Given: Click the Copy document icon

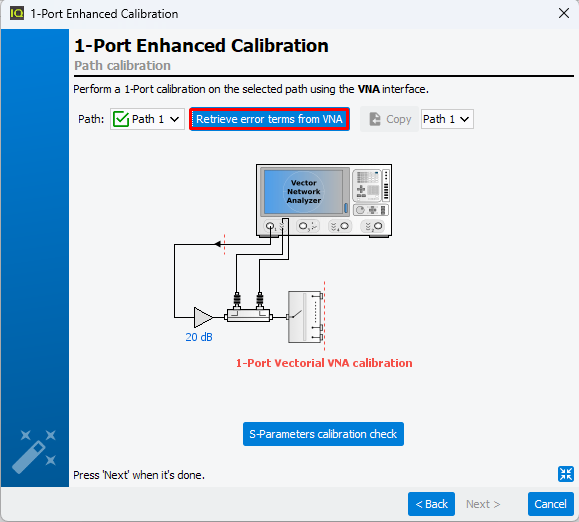Looking at the screenshot, I should (x=375, y=119).
